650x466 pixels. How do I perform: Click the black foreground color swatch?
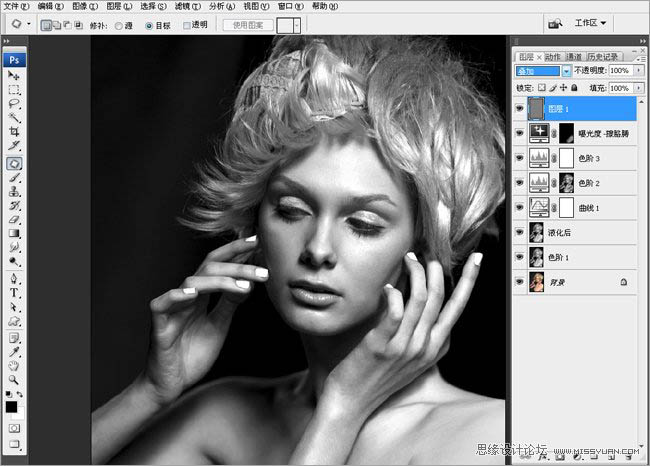click(x=12, y=406)
